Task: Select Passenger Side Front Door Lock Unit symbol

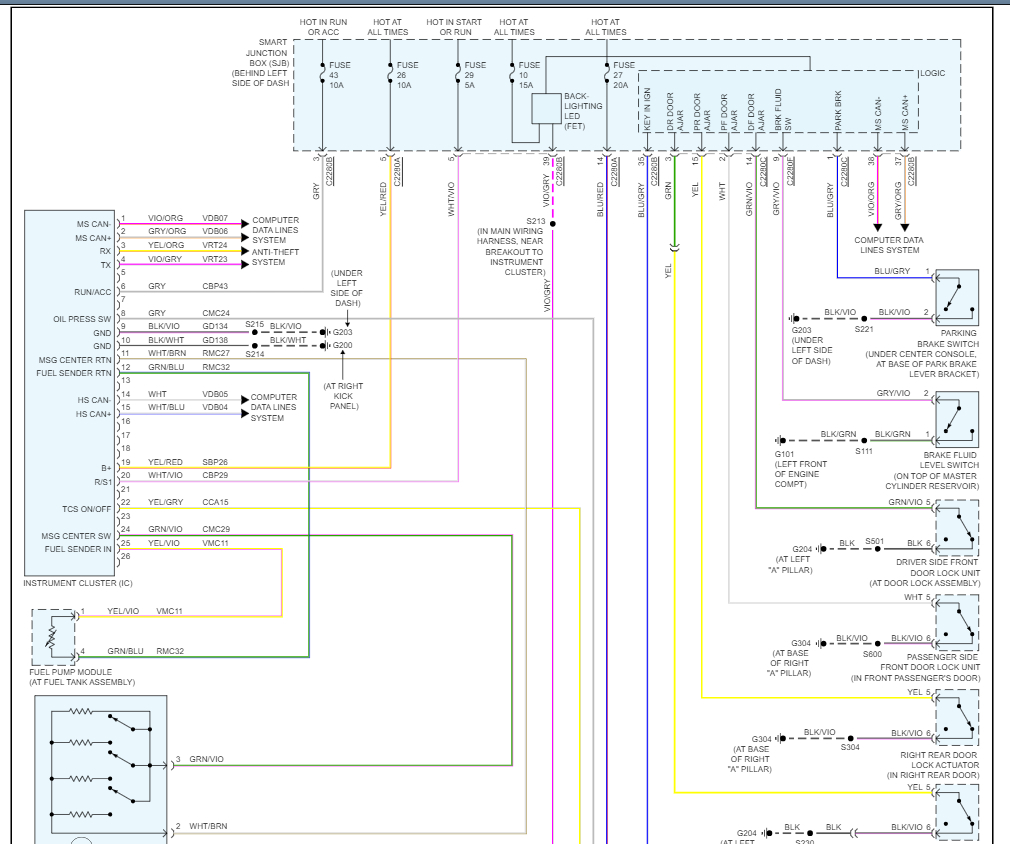Action: point(957,625)
